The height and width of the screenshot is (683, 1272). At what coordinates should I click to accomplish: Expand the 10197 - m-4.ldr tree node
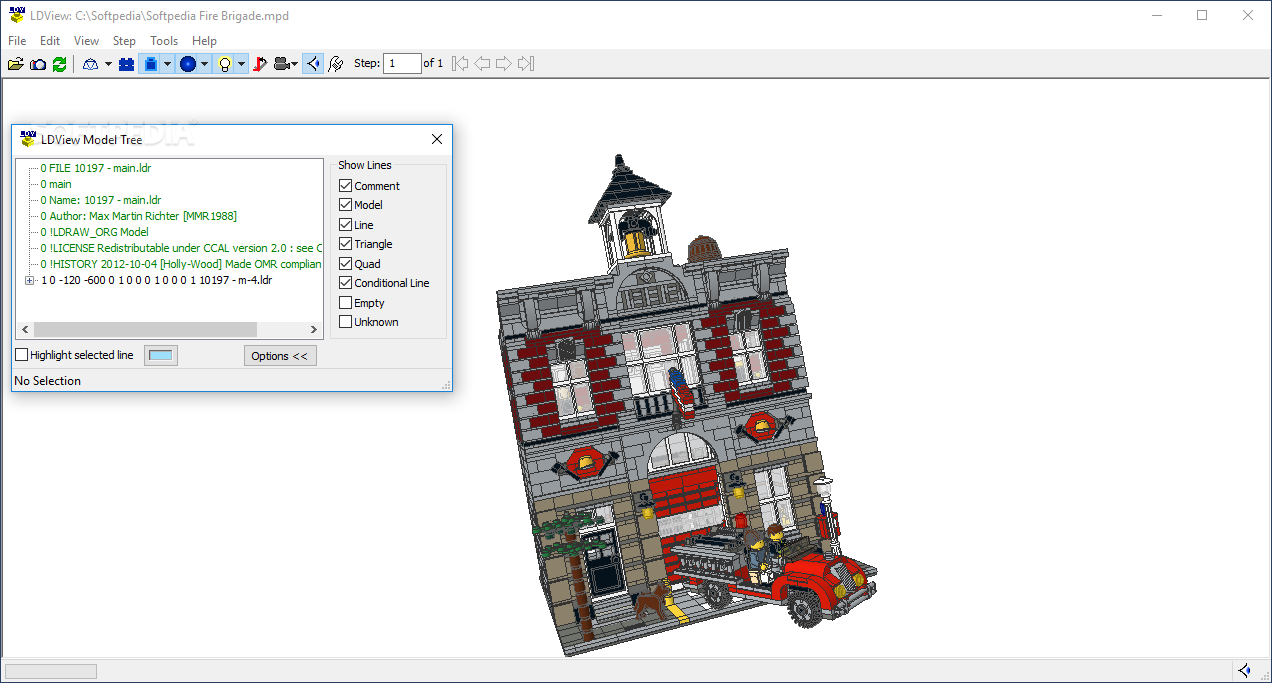pos(29,281)
